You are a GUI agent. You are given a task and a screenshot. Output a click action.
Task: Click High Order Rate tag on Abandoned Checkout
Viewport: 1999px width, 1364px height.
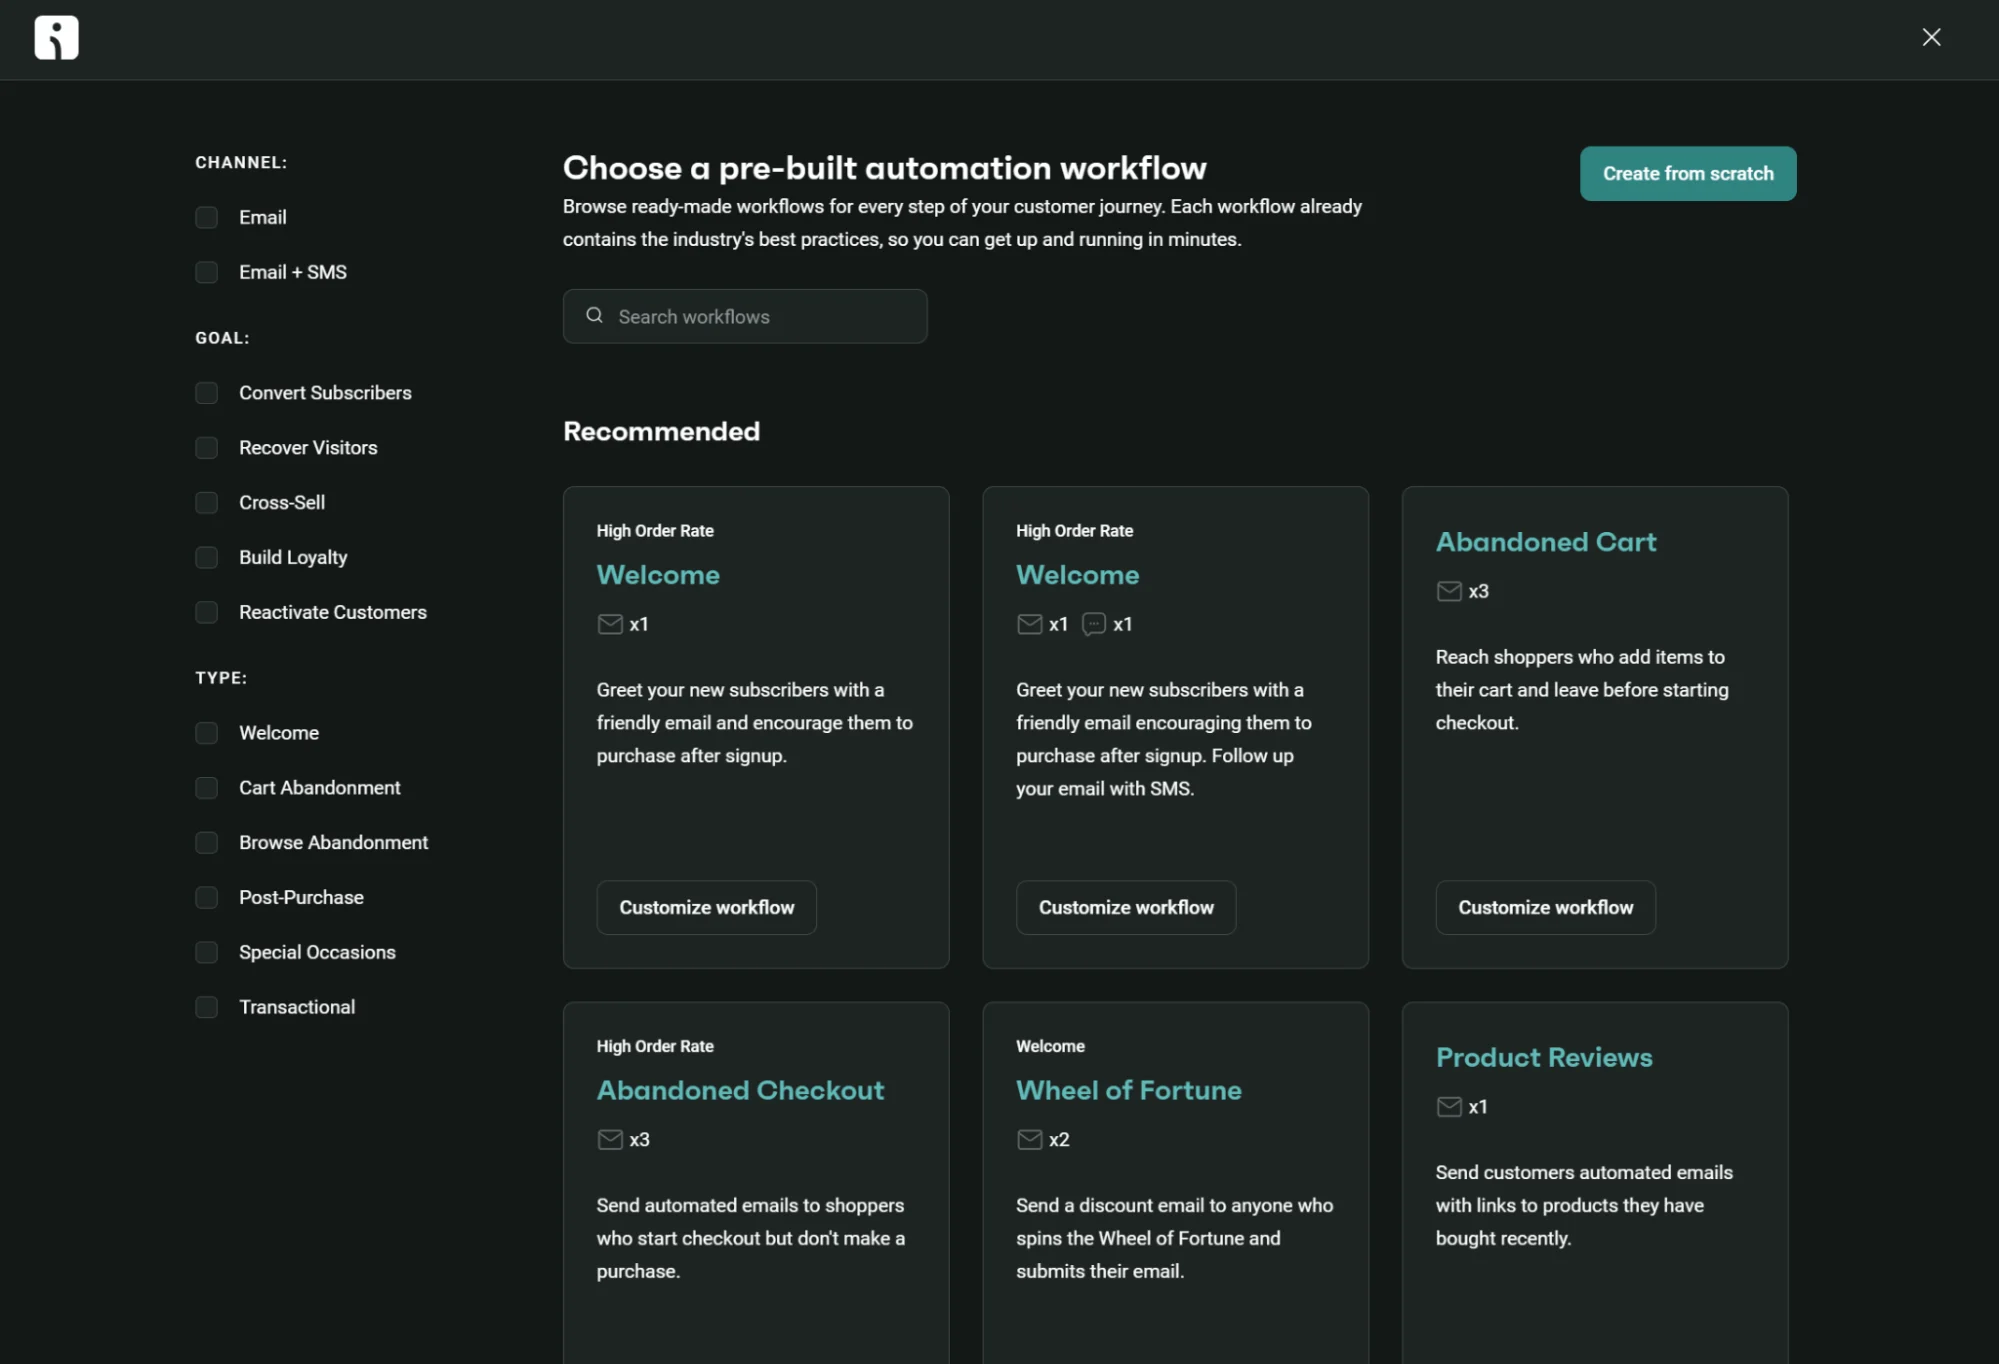pyautogui.click(x=655, y=1046)
